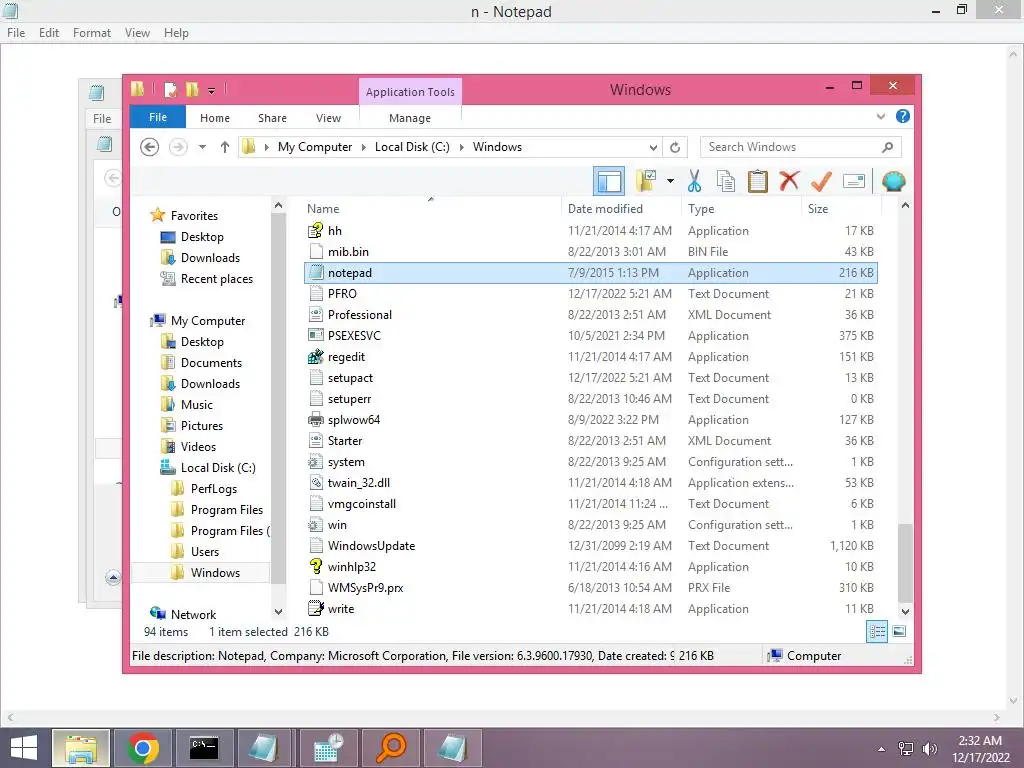Select Network in the navigation pane
Viewport: 1024px width, 768px height.
pos(193,615)
